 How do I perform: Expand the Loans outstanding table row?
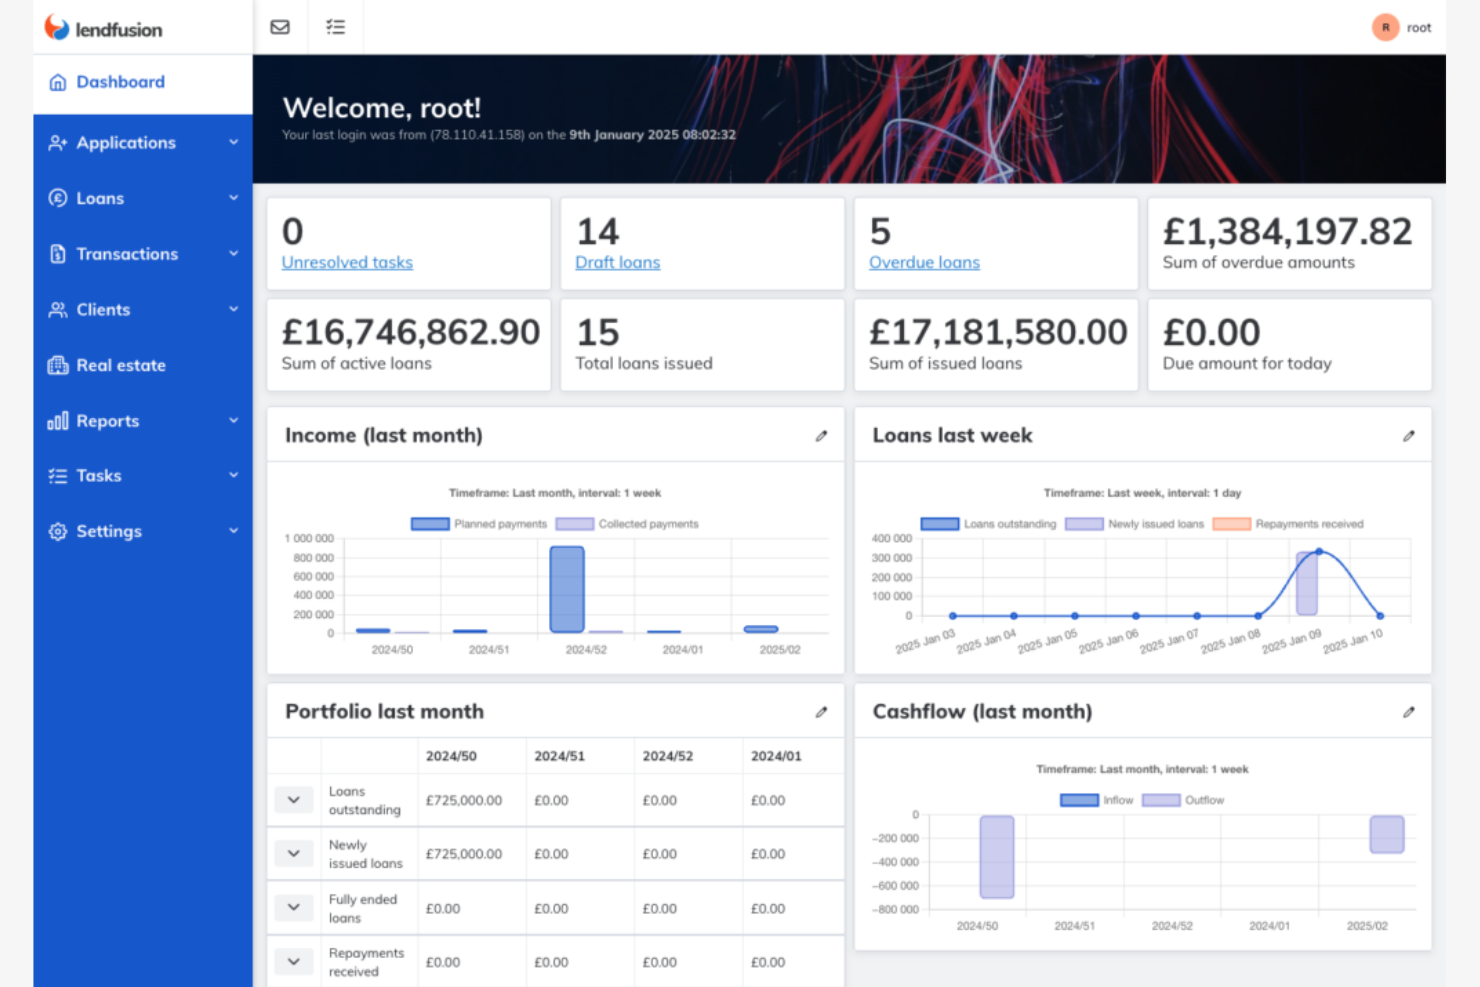coord(293,800)
